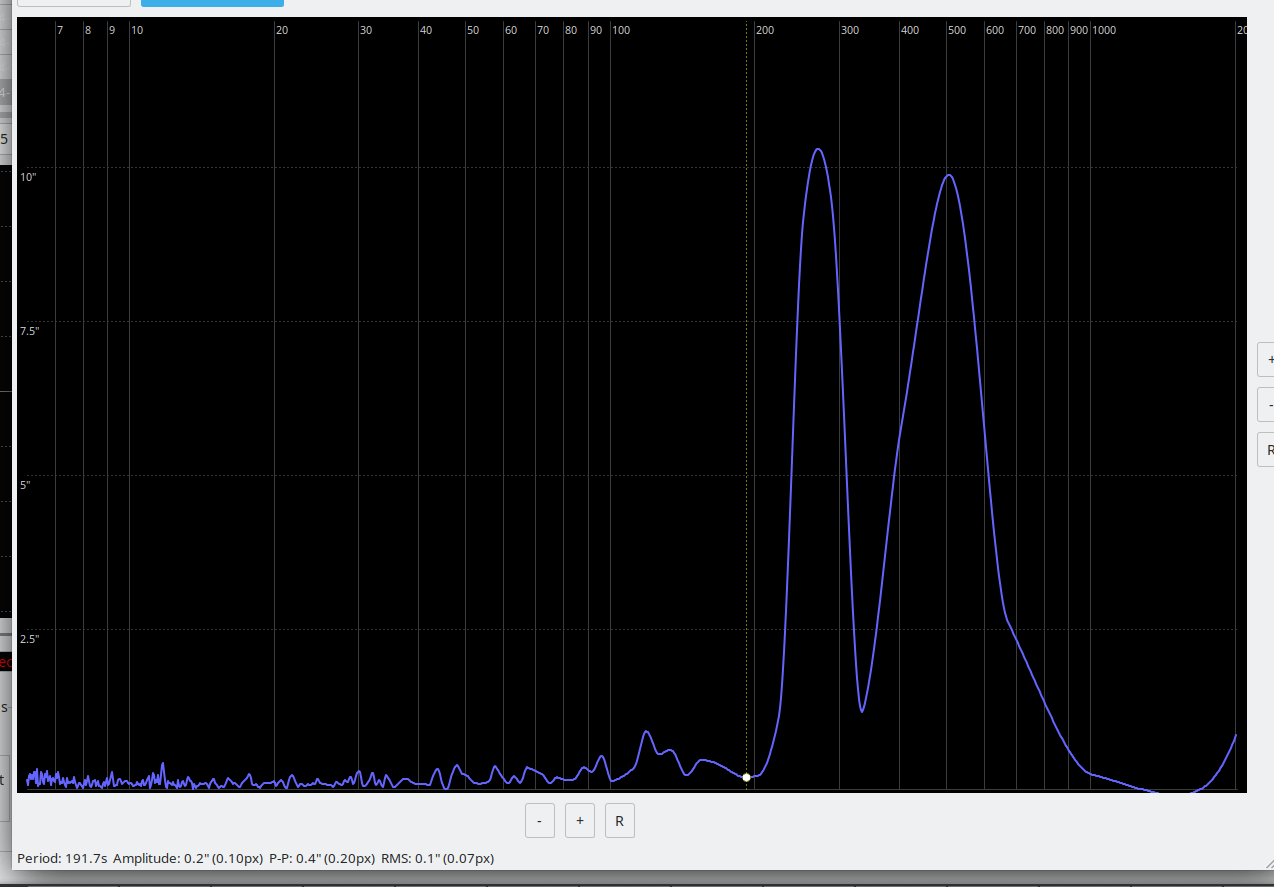Zoom in vertically with right-edge plus button
Screen dimensions: 1274x887
coord(1268,359)
